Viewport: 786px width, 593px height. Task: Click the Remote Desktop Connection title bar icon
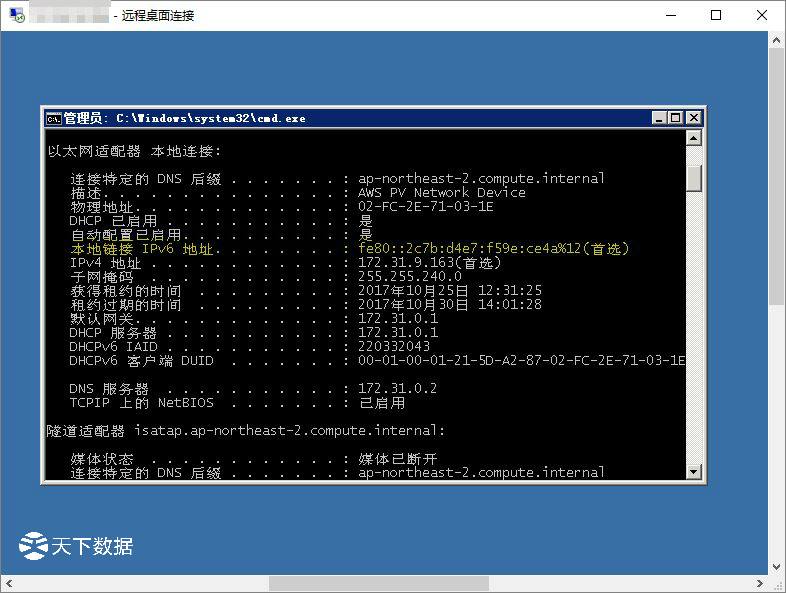pos(13,15)
